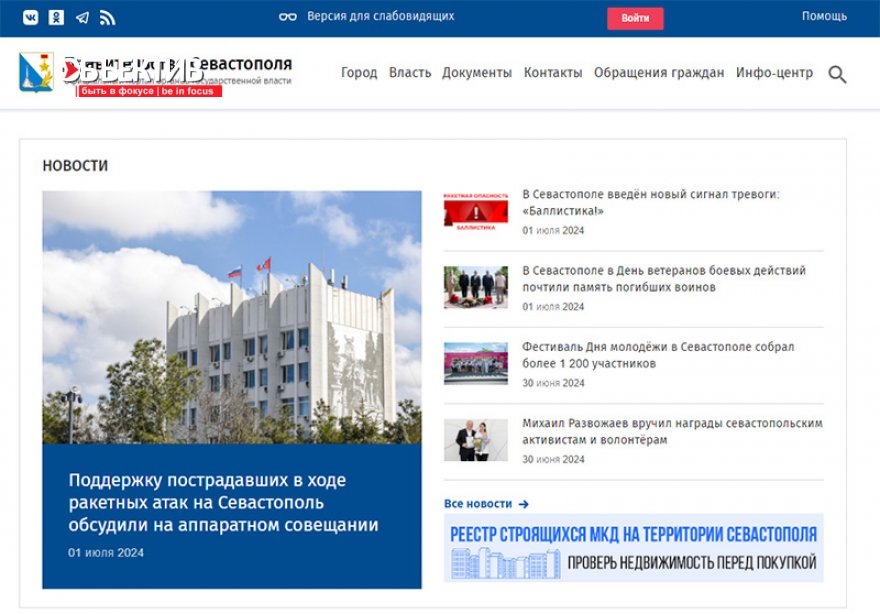
Task: Open the Город menu
Action: (x=359, y=72)
